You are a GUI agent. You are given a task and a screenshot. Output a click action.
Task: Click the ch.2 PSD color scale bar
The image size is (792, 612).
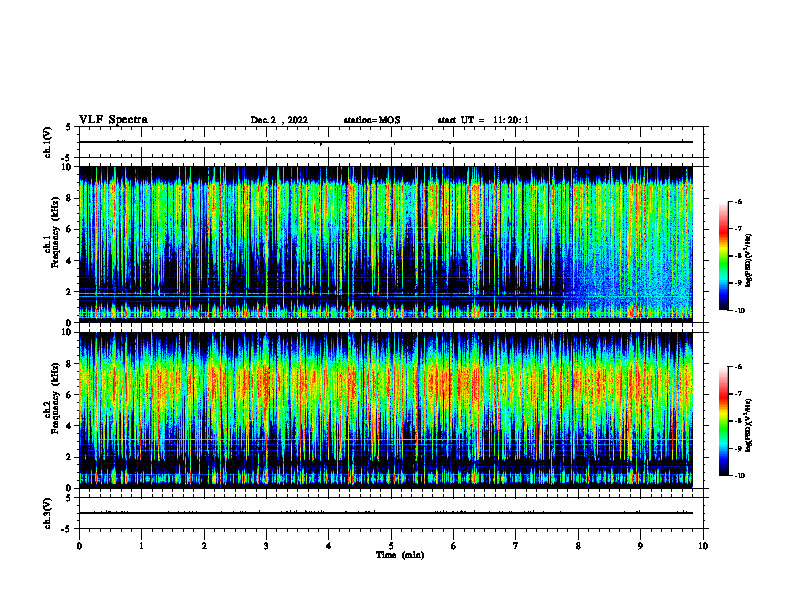coord(723,421)
